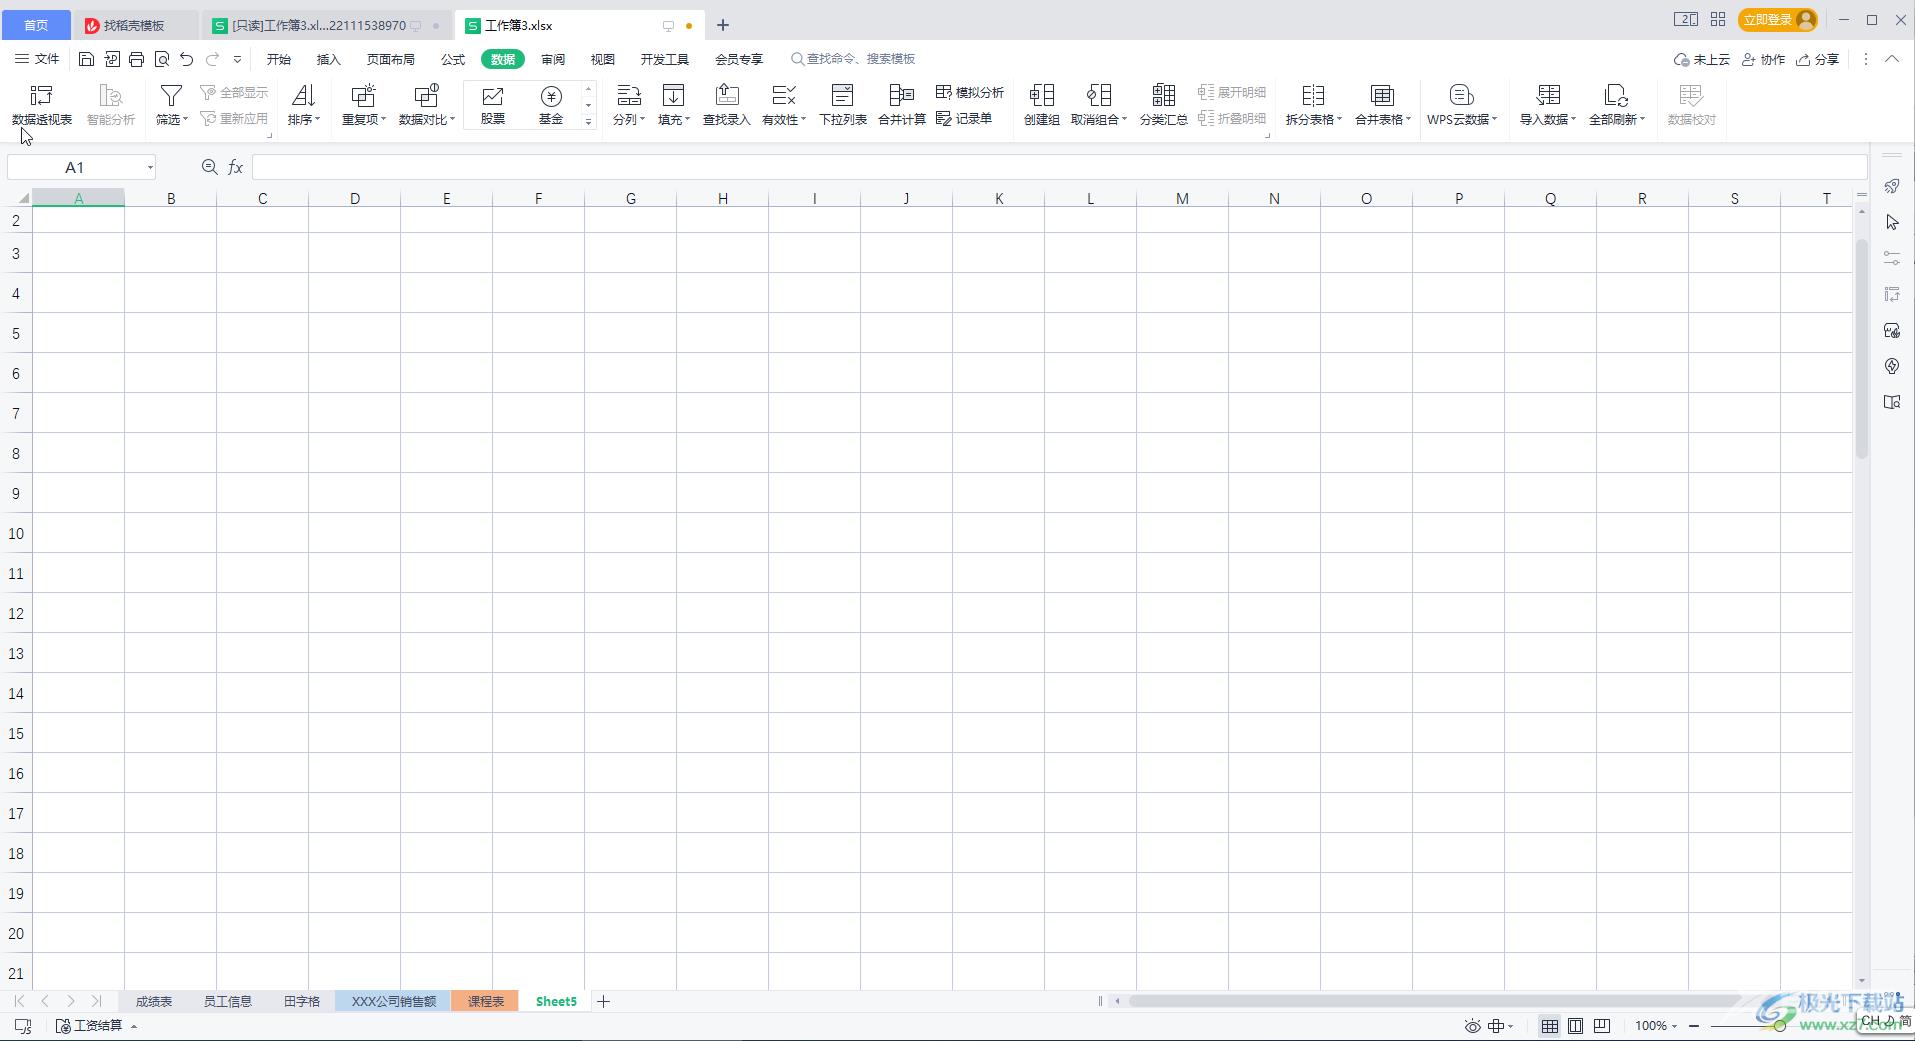The image size is (1915, 1041).
Task: Open the name box dropdown arrow
Action: click(x=150, y=167)
